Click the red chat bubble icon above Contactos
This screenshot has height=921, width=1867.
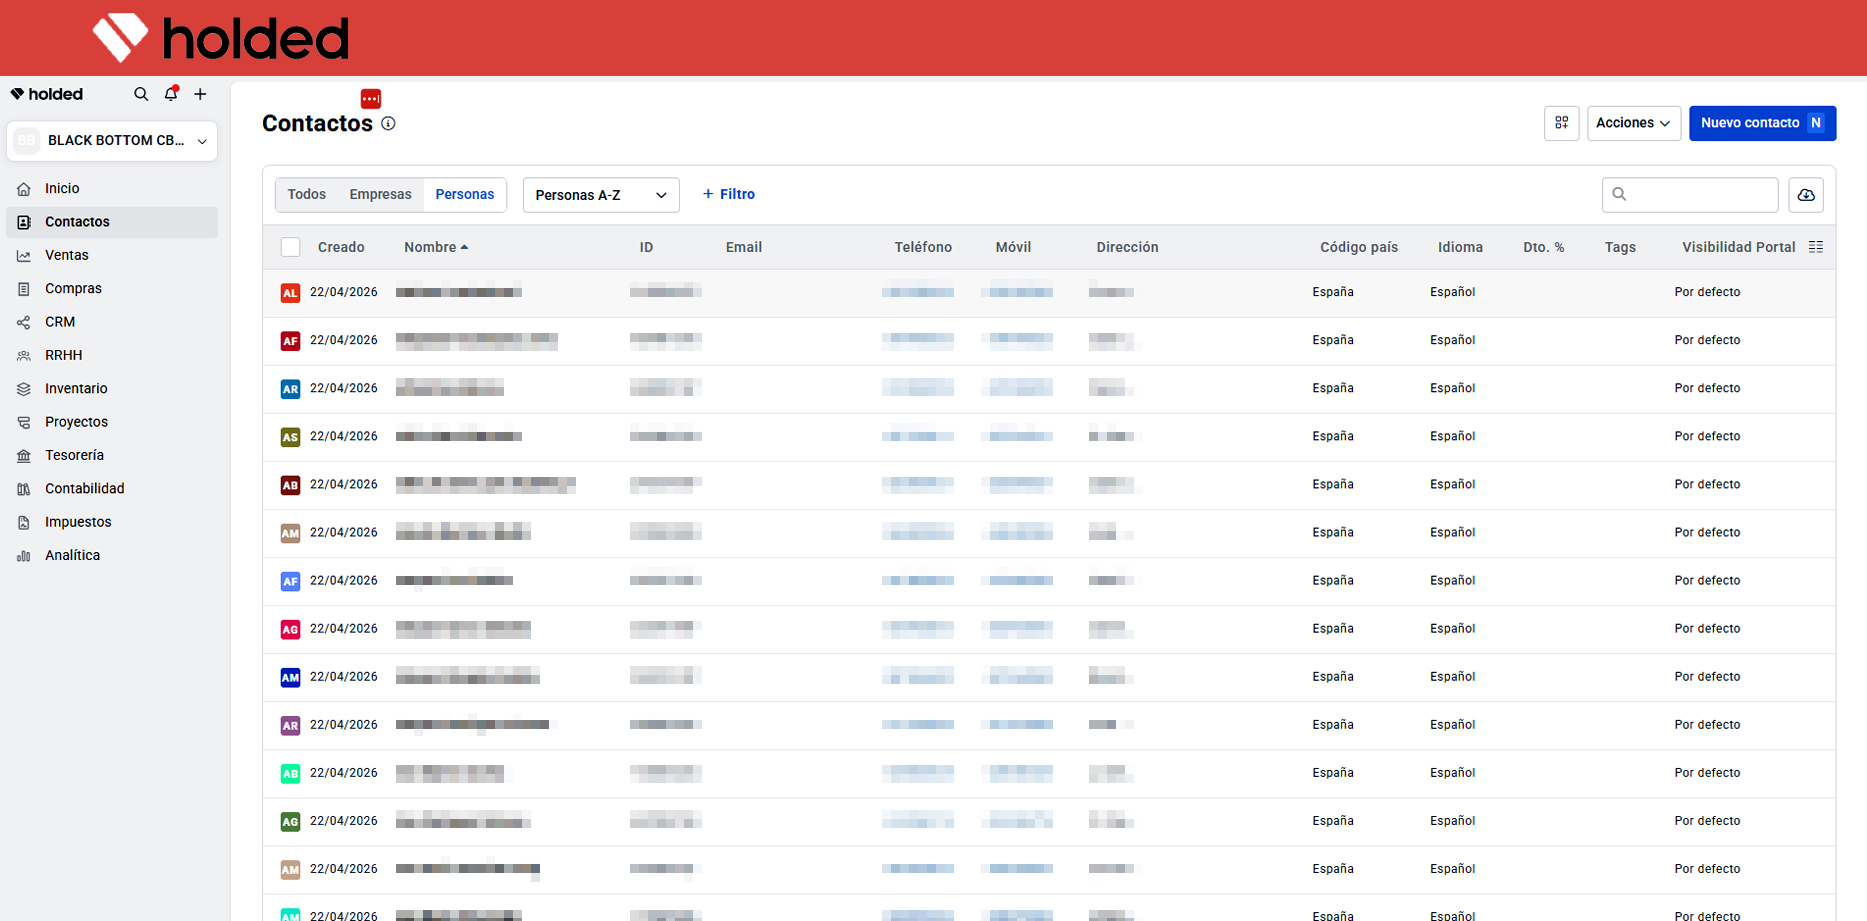[x=371, y=98]
